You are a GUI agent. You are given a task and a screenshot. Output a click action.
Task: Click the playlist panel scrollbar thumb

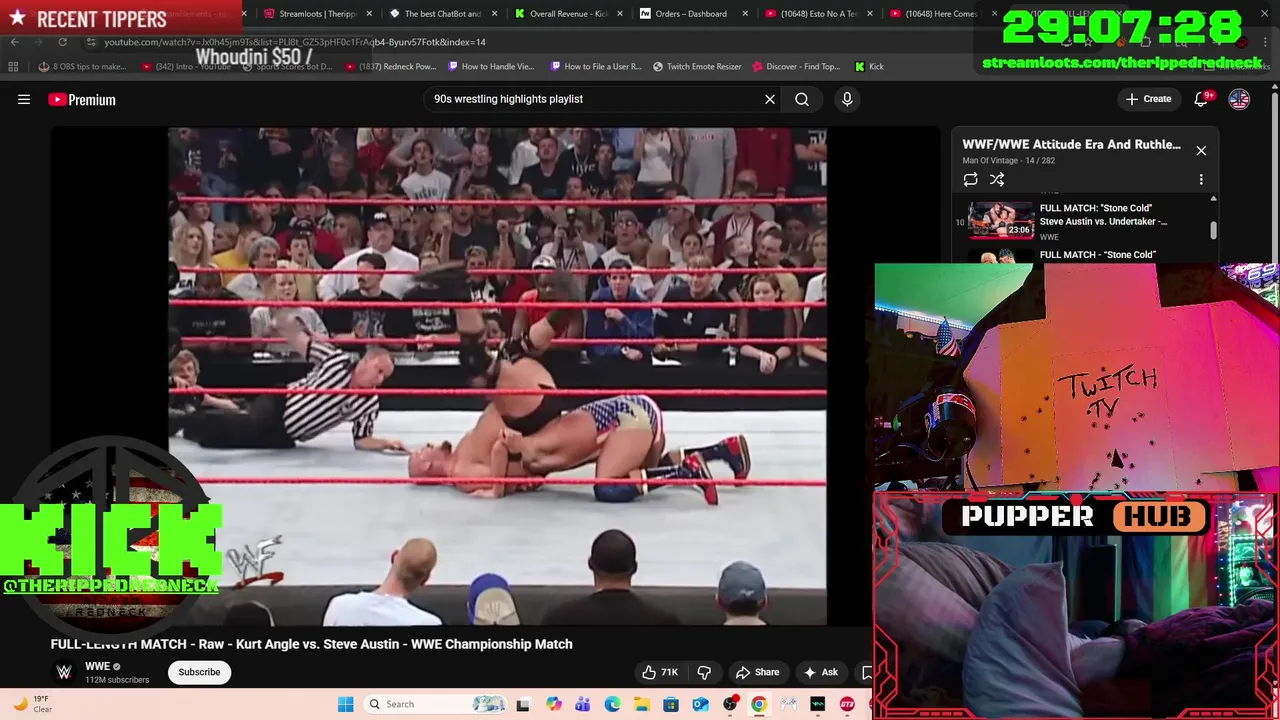(x=1214, y=229)
